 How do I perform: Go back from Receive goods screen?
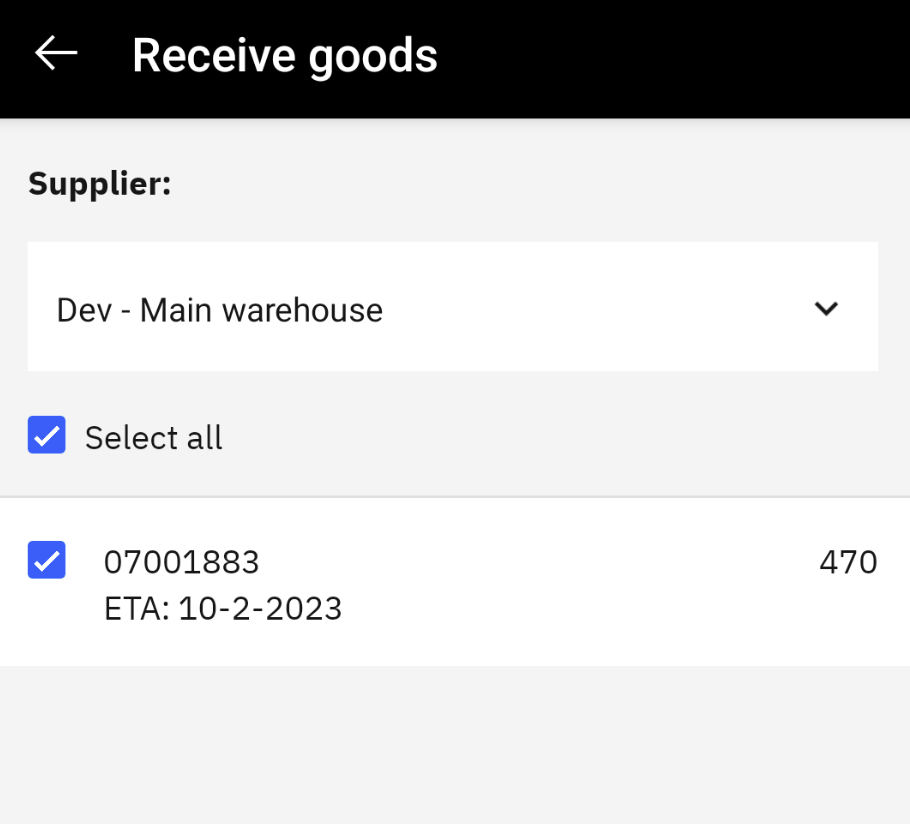click(x=56, y=54)
